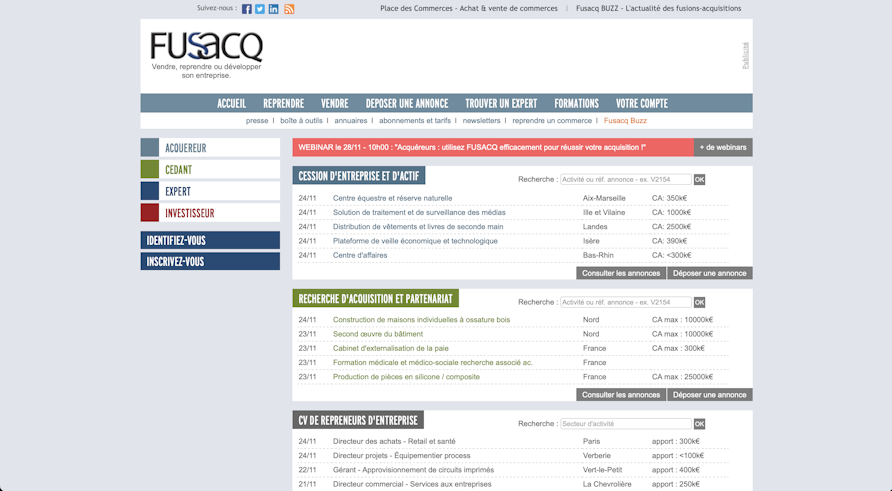Focus the Cession d'entreprise search field

point(626,179)
